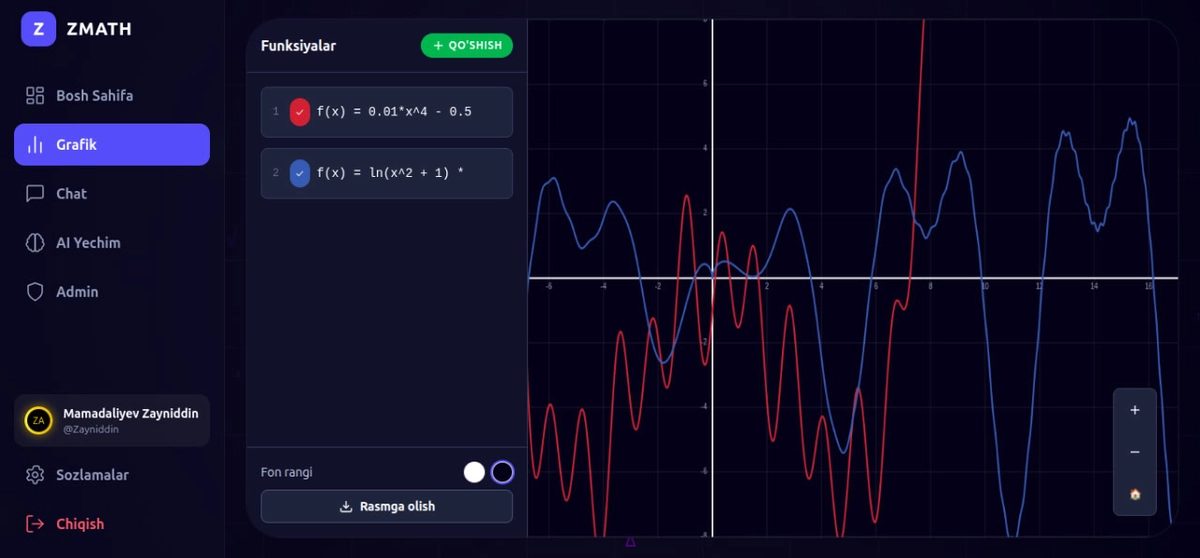Click the Fon rangi label
The height and width of the screenshot is (558, 1200).
(287, 472)
